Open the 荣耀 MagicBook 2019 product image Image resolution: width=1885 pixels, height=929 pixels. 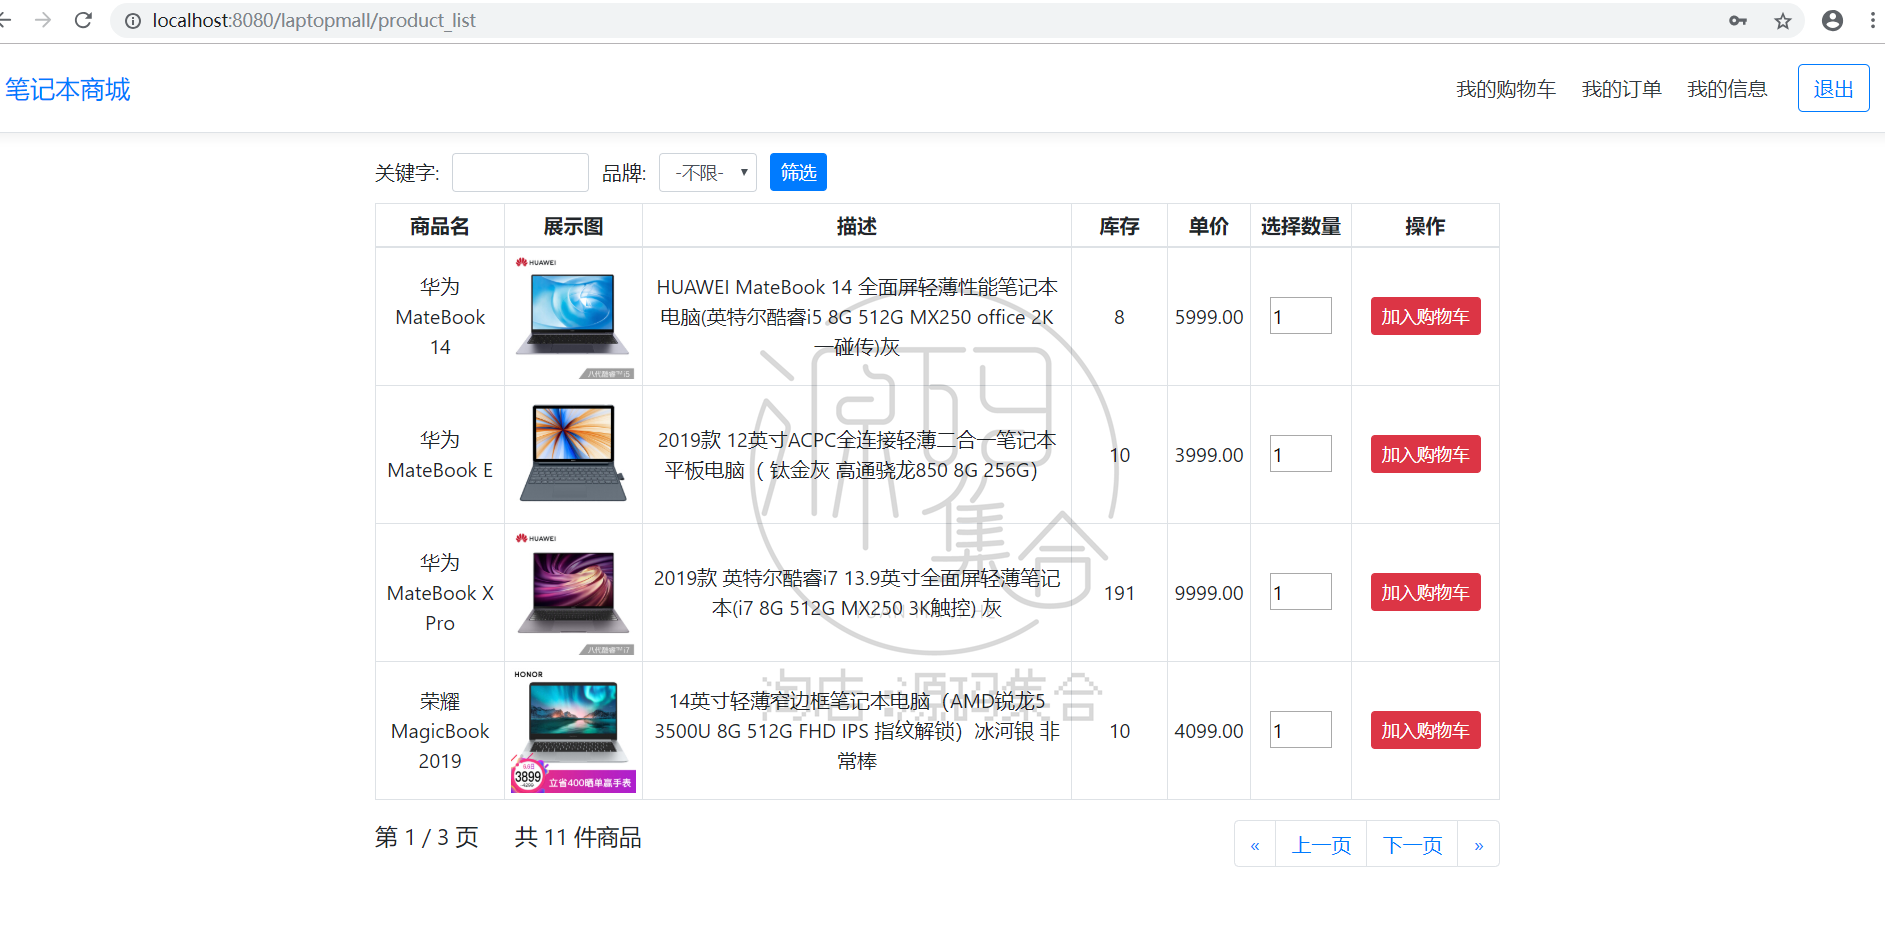click(x=573, y=731)
